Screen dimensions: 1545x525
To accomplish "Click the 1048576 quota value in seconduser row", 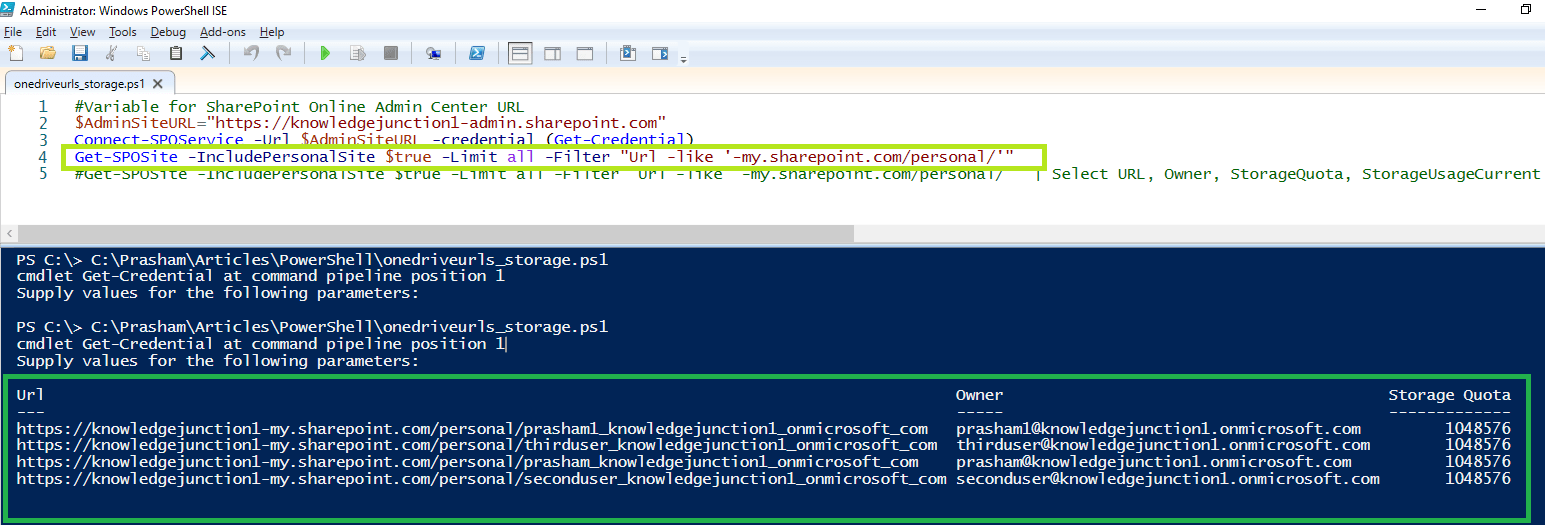I will click(x=1478, y=479).
